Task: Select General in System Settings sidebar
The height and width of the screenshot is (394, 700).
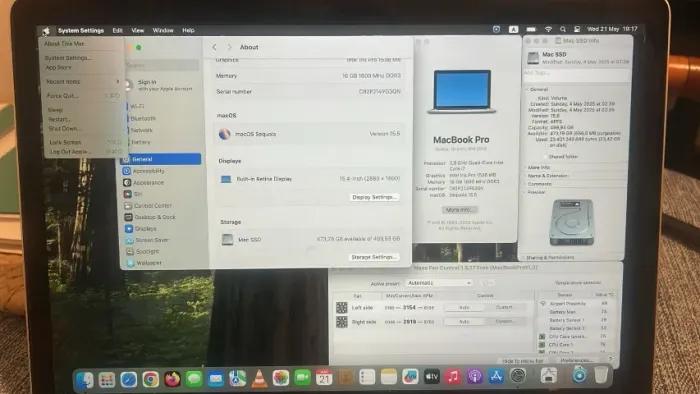Action: (x=161, y=159)
